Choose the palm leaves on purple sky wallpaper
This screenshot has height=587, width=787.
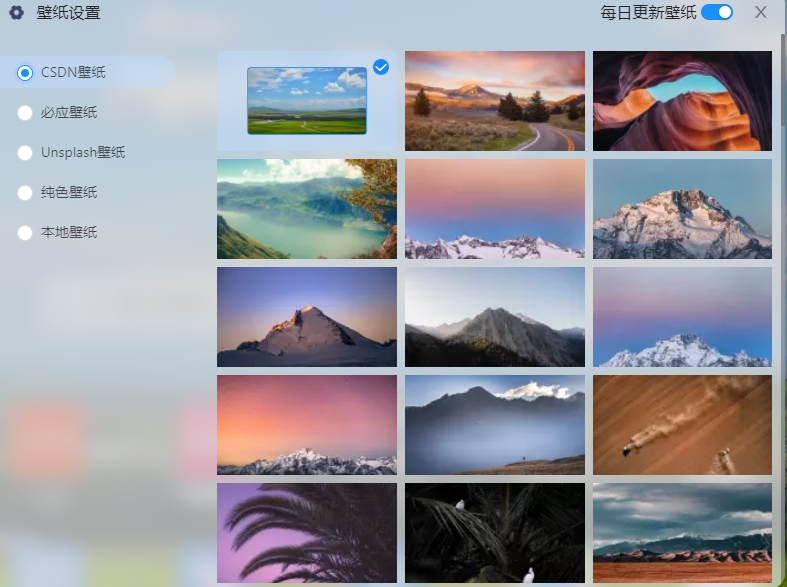[307, 533]
